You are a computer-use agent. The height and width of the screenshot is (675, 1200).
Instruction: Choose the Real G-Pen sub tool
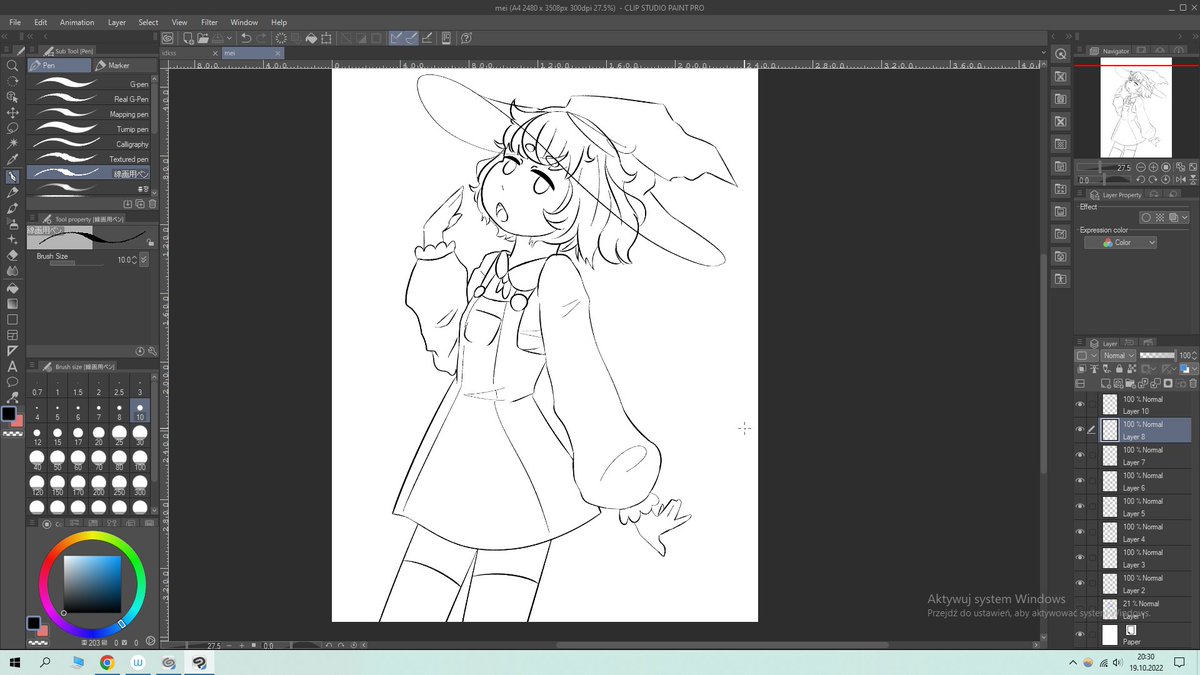[x=88, y=99]
